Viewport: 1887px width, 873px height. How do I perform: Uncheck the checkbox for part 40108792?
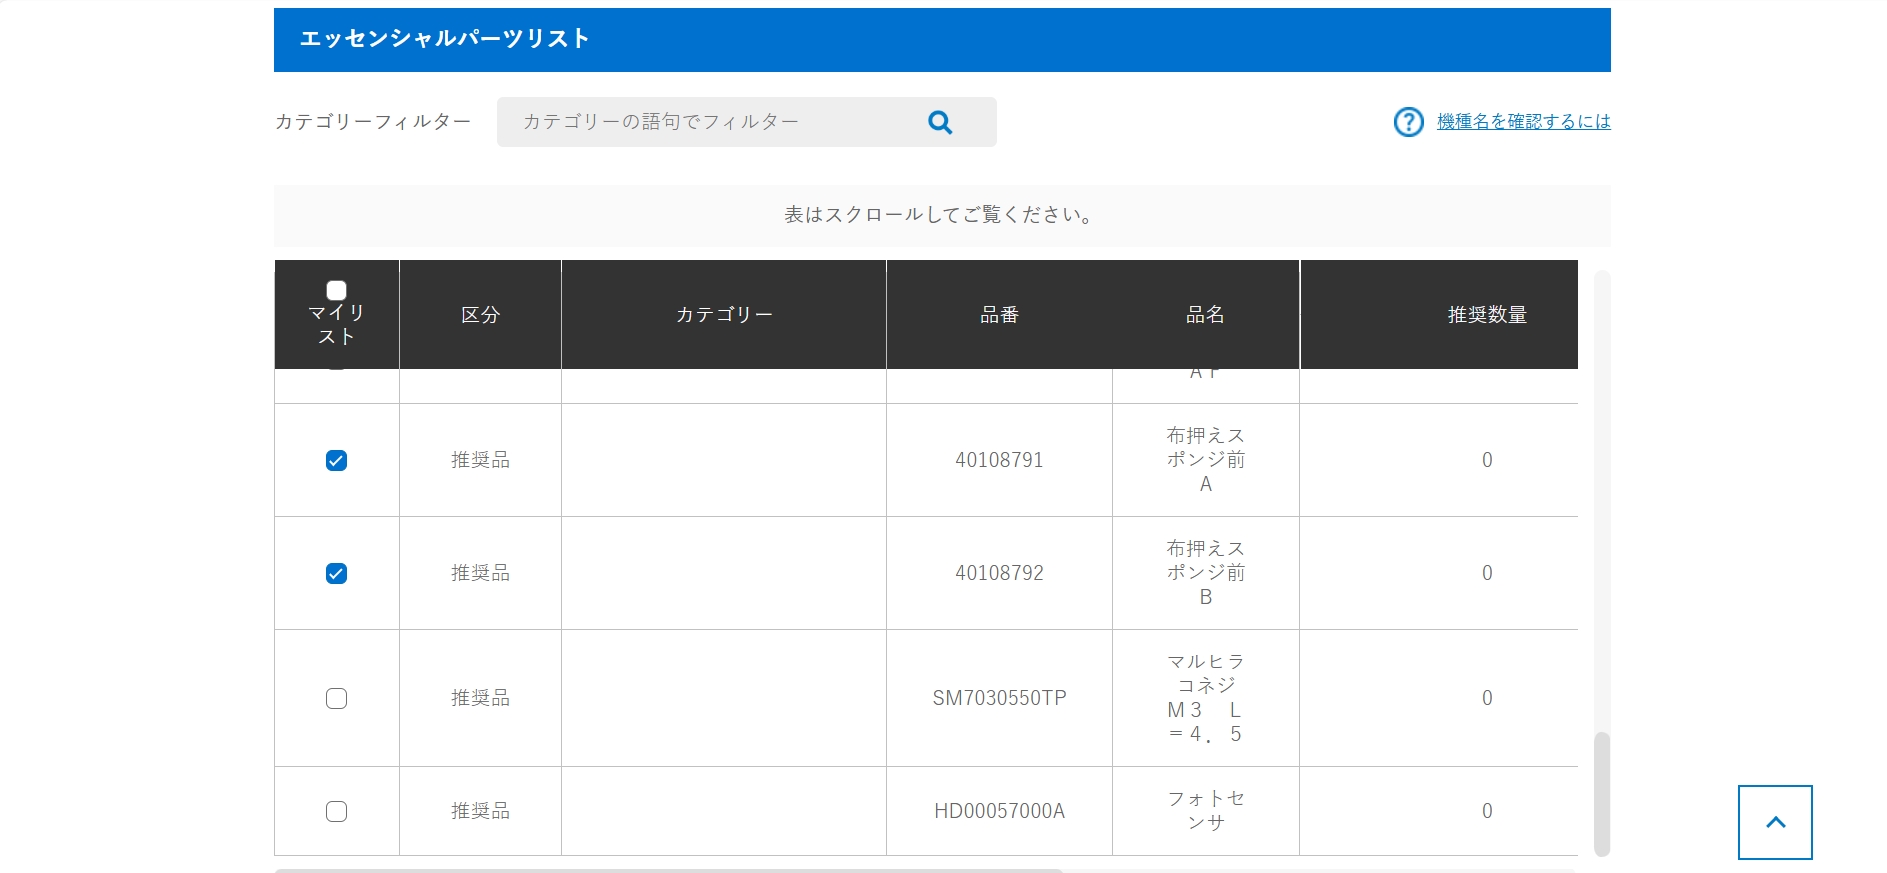tap(336, 573)
